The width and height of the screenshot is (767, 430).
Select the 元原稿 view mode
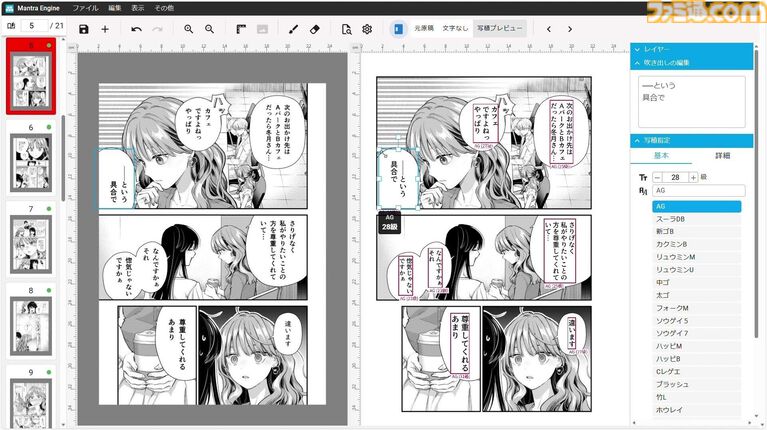pyautogui.click(x=424, y=28)
